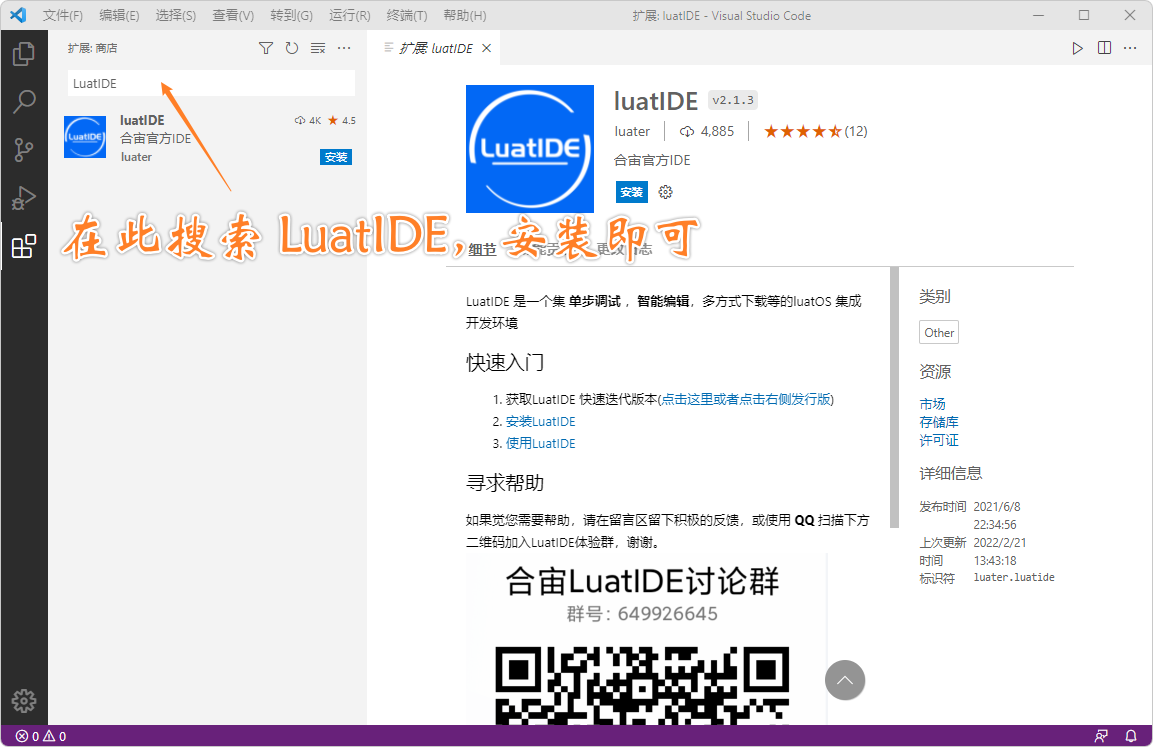Open the 帮助(H) menu
The height and width of the screenshot is (747, 1153).
point(465,15)
